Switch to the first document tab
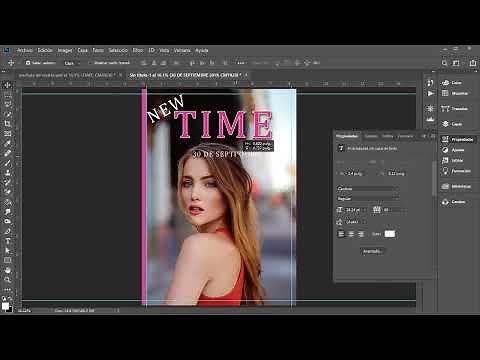This screenshot has height=360, width=480. click(66, 75)
